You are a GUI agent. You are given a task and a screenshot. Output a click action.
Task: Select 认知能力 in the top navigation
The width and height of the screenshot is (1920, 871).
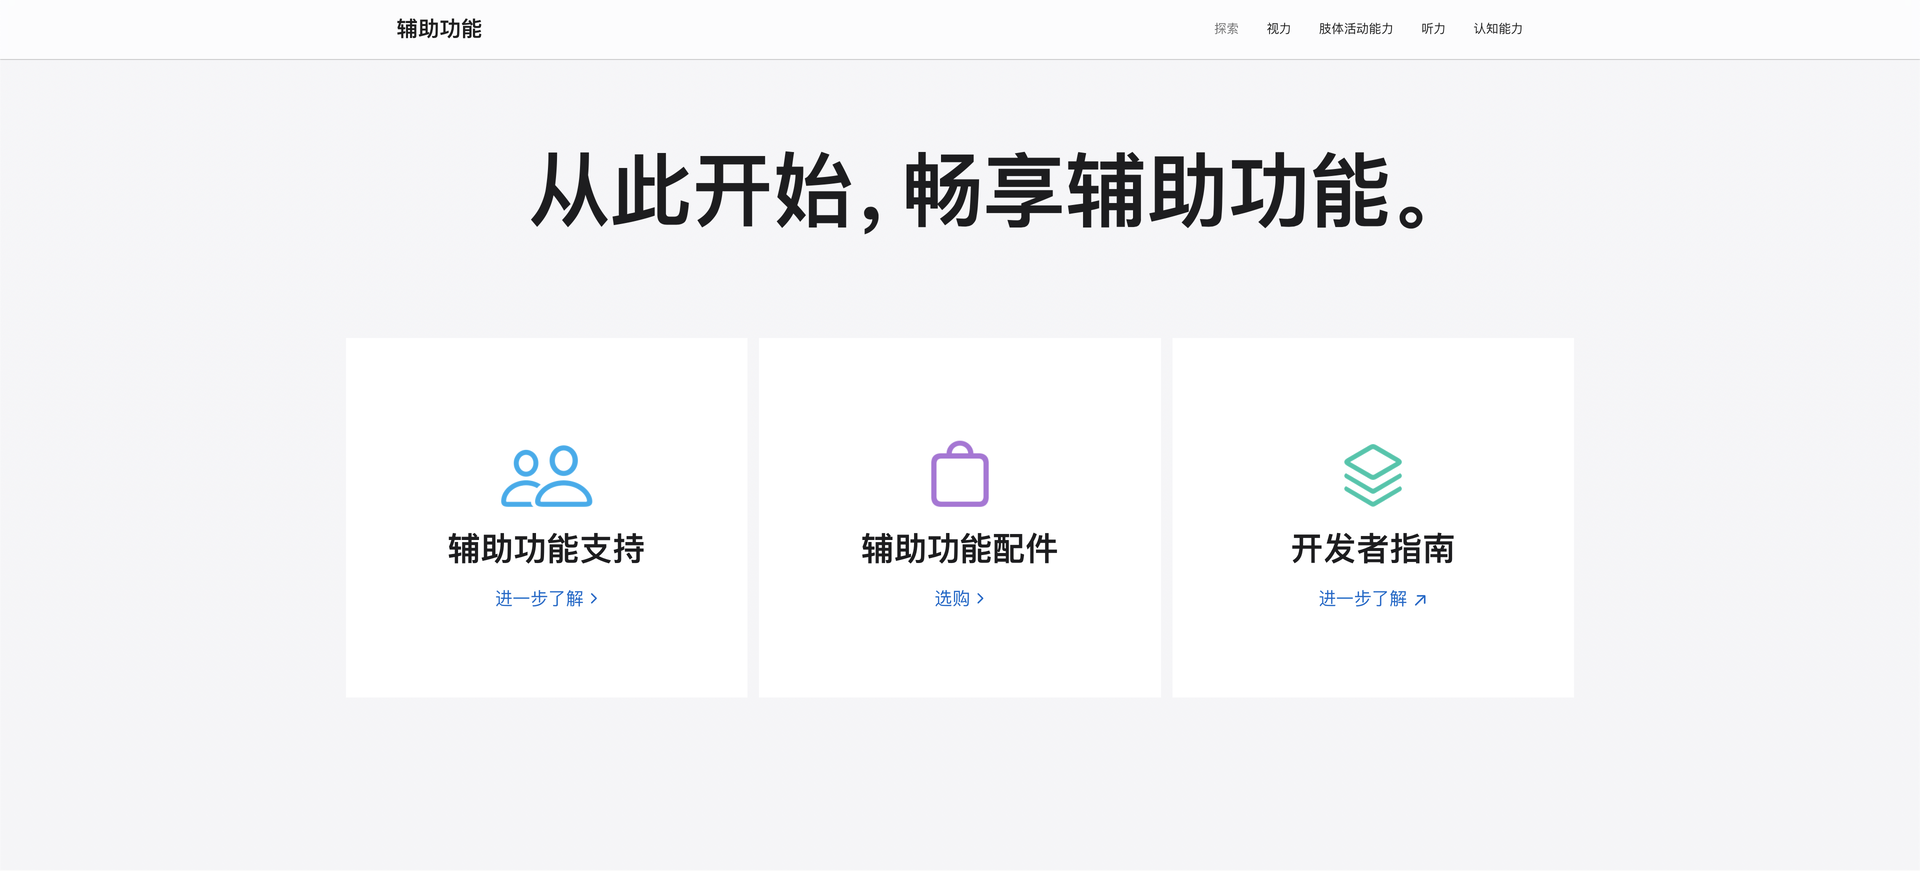1497,29
